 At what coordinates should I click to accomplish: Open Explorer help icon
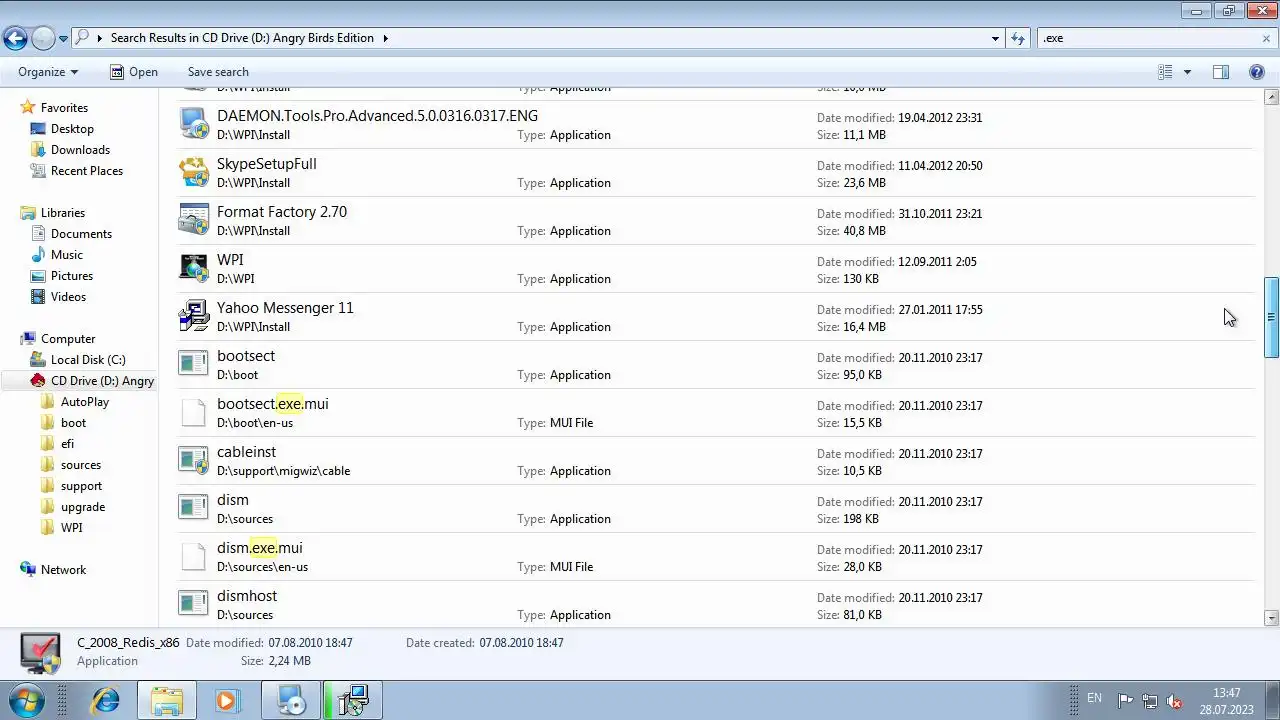(1257, 72)
